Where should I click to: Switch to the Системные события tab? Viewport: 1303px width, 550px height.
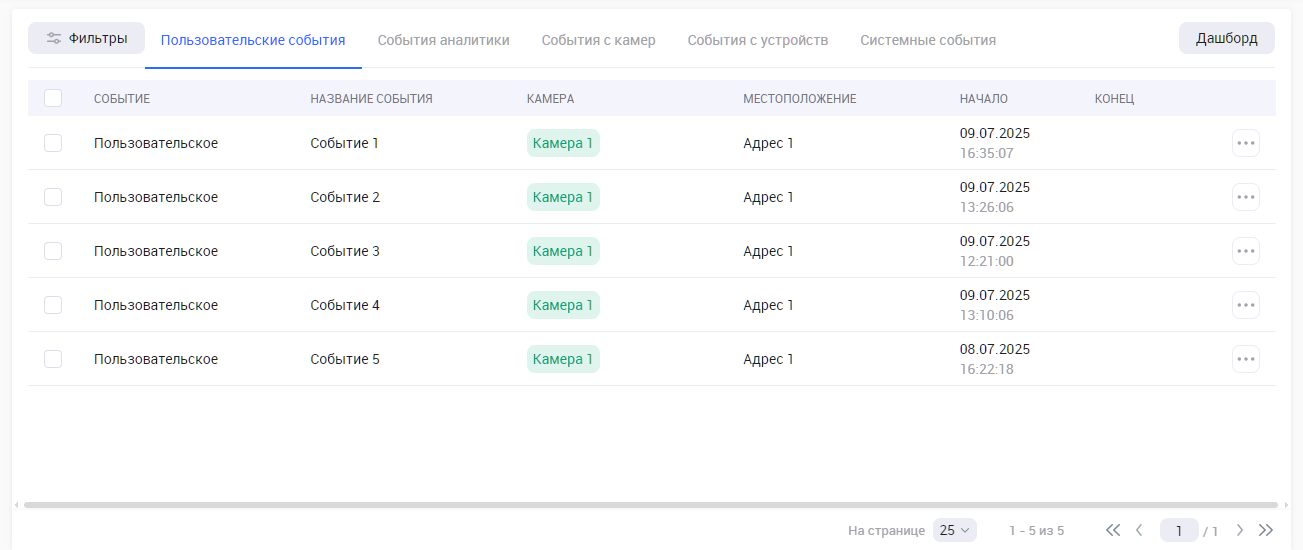pyautogui.click(x=927, y=40)
